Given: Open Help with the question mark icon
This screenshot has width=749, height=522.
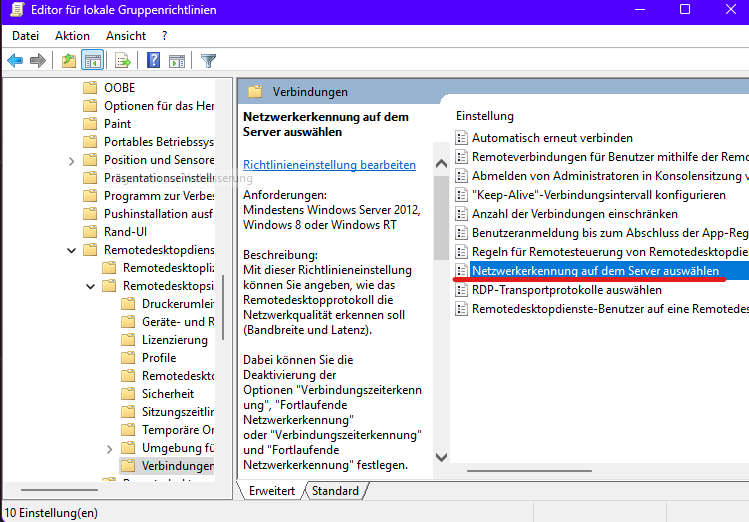Looking at the screenshot, I should coord(154,61).
